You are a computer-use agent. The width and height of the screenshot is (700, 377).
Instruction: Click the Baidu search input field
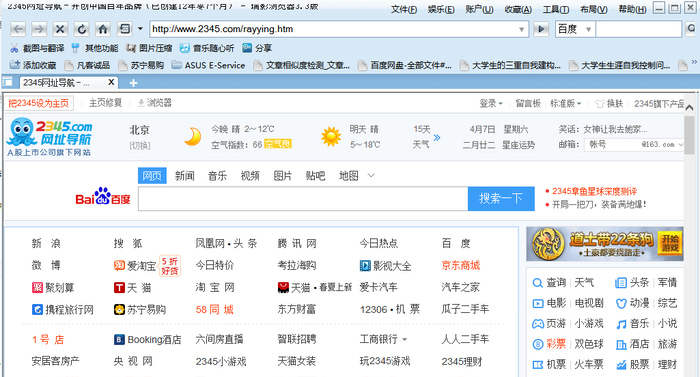tap(303, 199)
